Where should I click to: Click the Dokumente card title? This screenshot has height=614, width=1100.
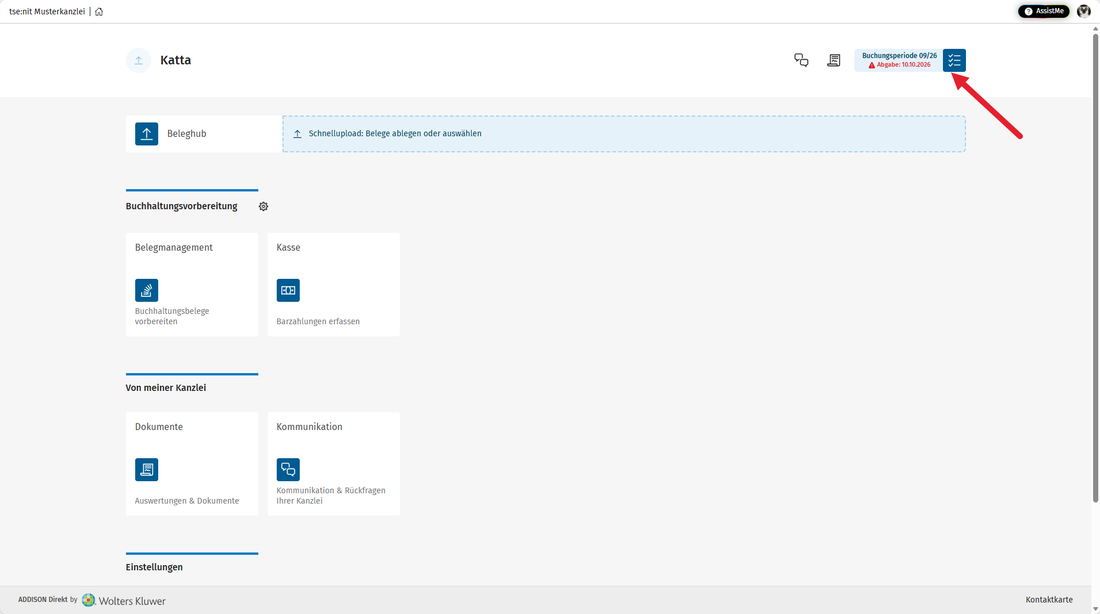(x=159, y=427)
